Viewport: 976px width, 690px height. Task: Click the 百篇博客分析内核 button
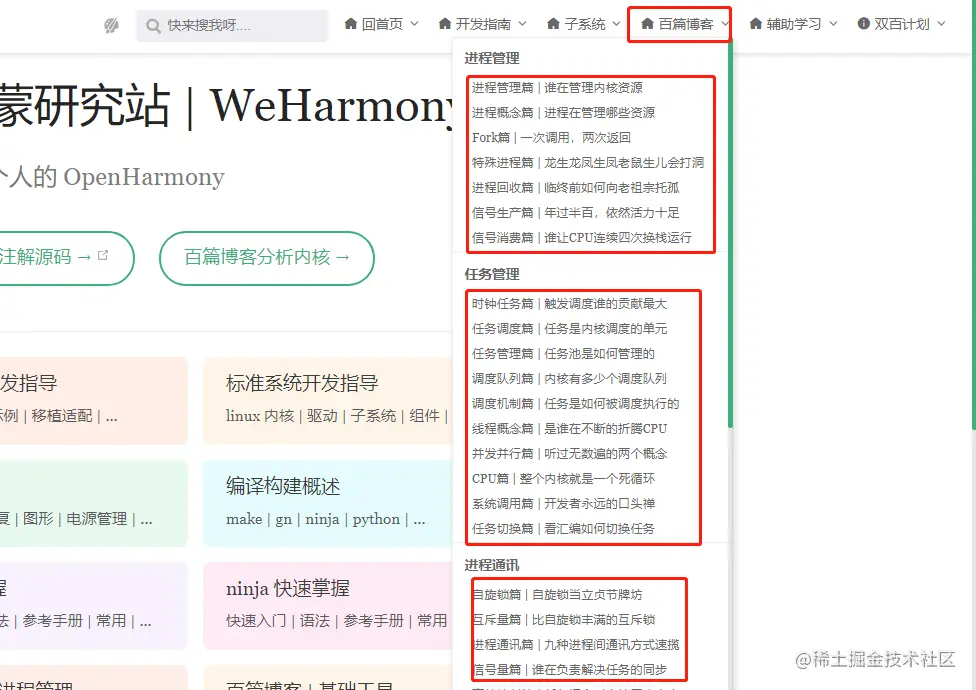[266, 258]
